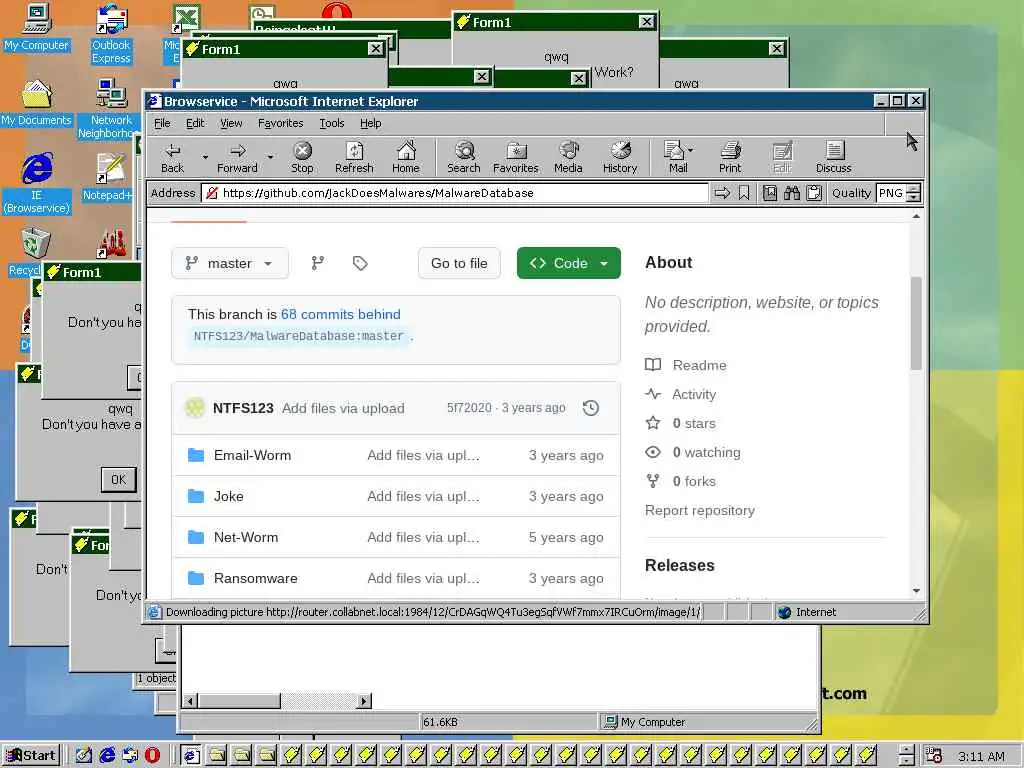Click the clipboard icon in address toolbar
1024x768 pixels.
click(x=814, y=193)
